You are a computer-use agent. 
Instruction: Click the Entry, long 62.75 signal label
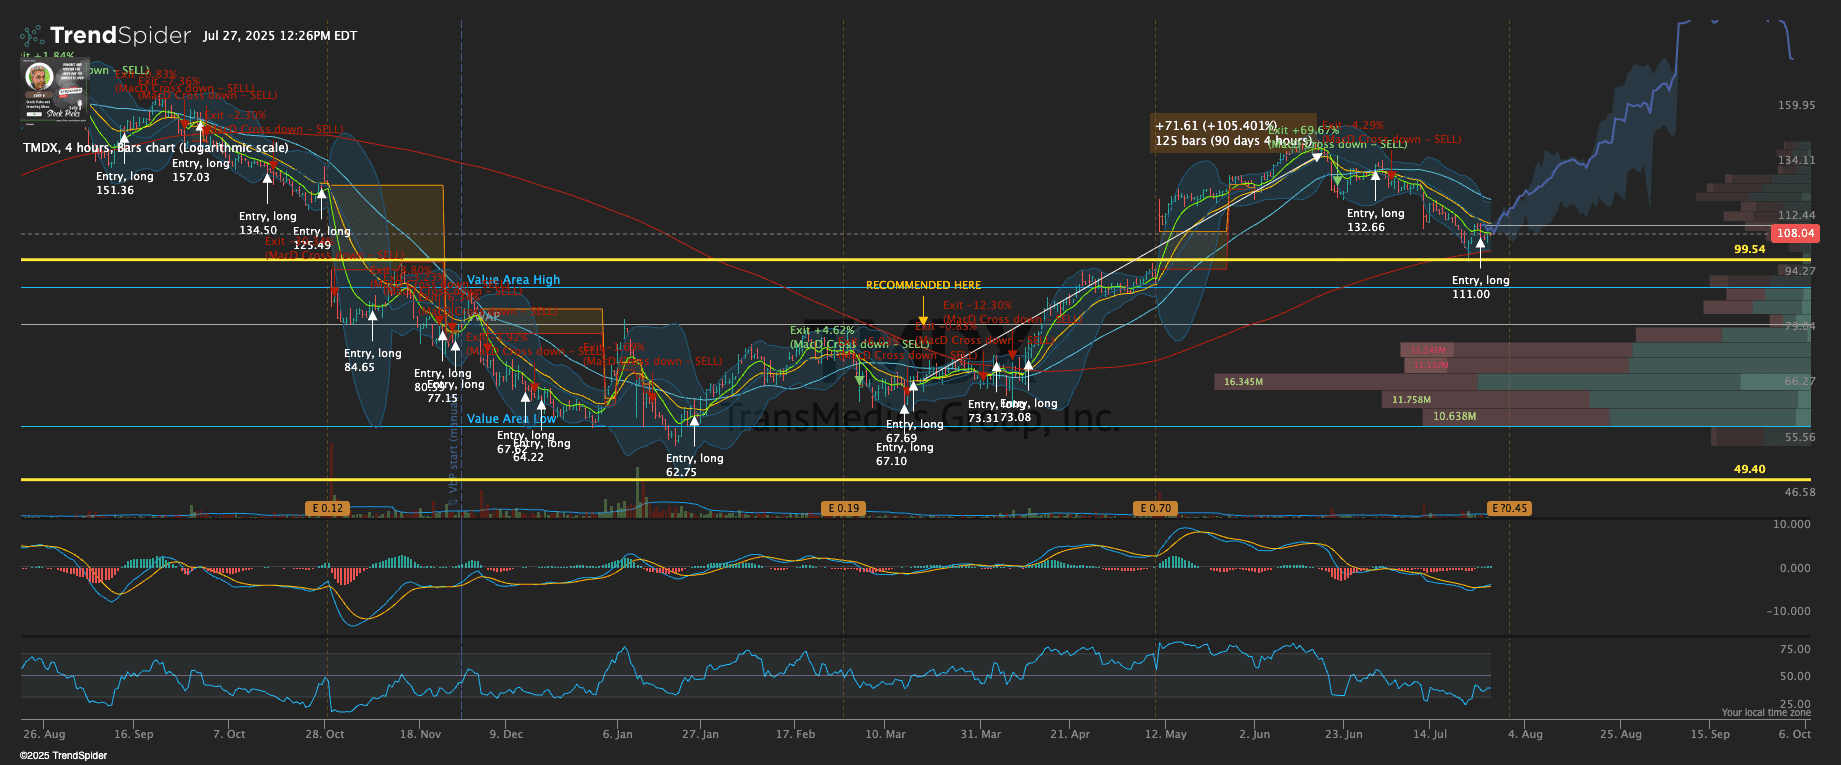point(694,465)
